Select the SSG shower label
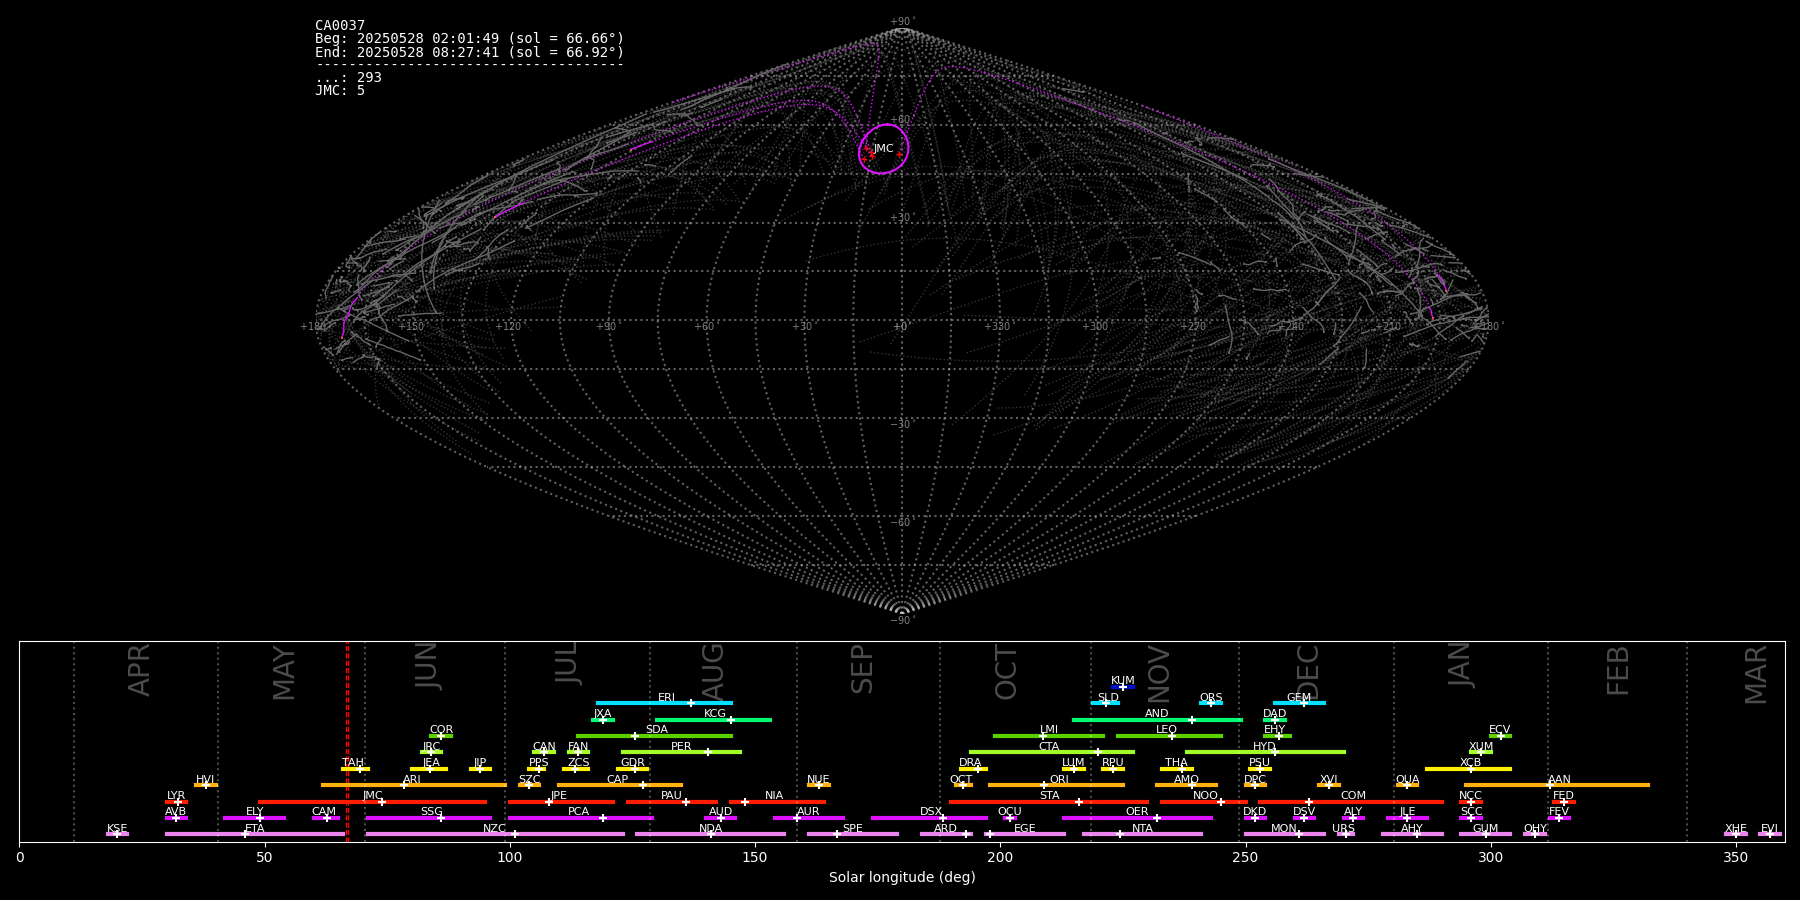Image resolution: width=1800 pixels, height=900 pixels. coord(431,812)
